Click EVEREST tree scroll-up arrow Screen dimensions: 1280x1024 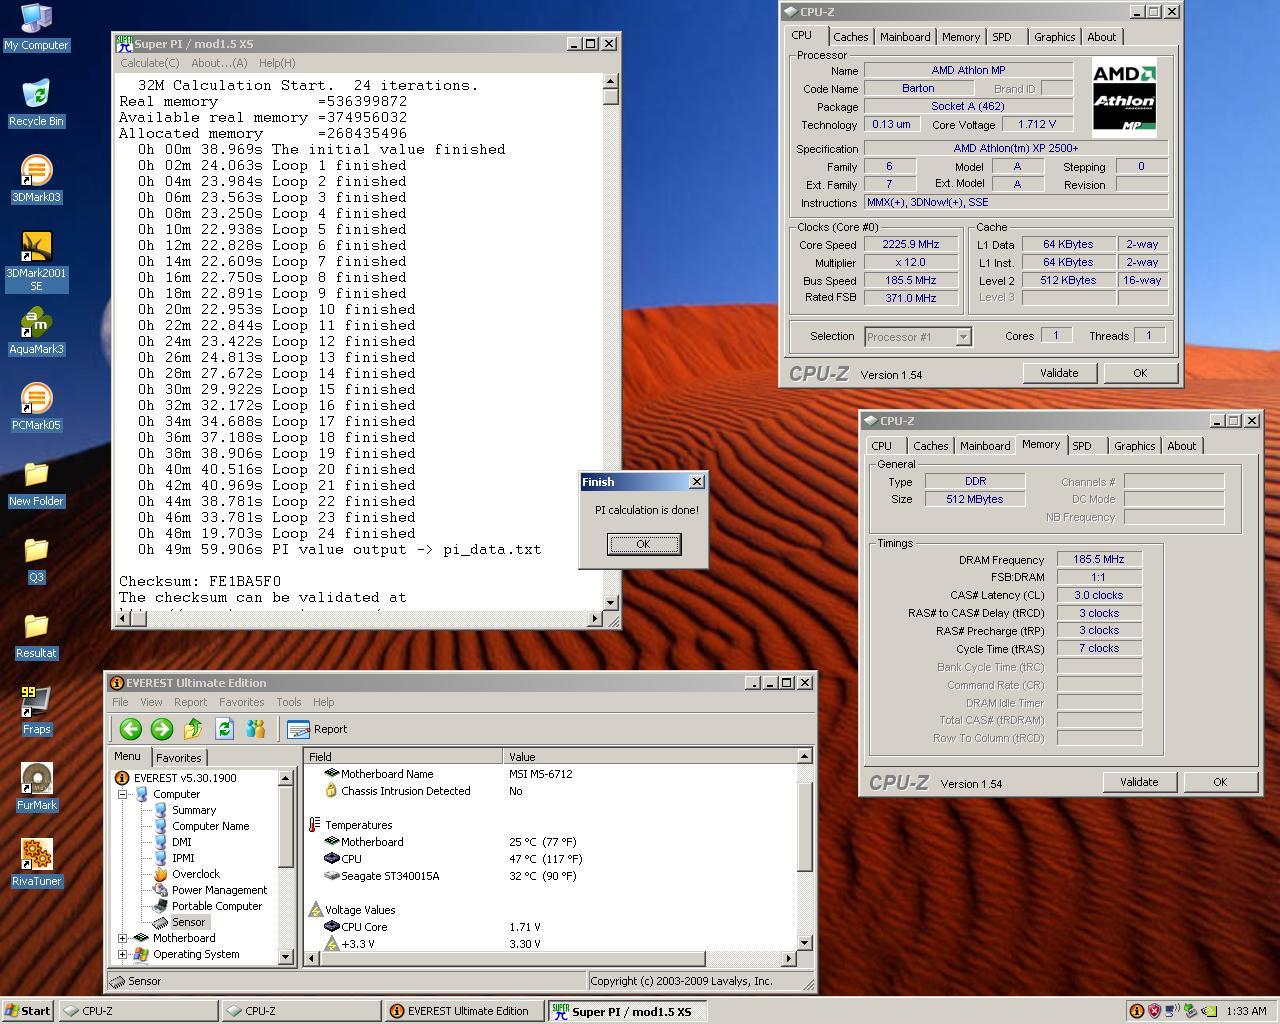coord(285,778)
